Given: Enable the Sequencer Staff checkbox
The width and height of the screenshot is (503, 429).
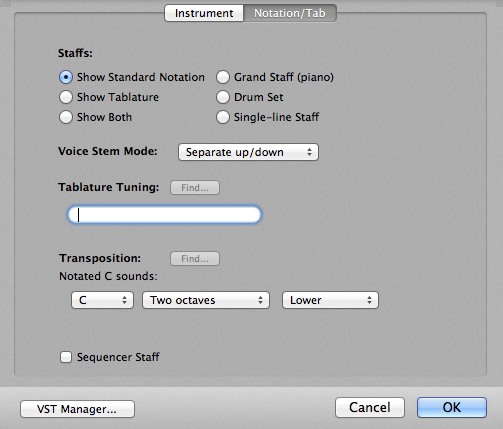Looking at the screenshot, I should (x=66, y=357).
